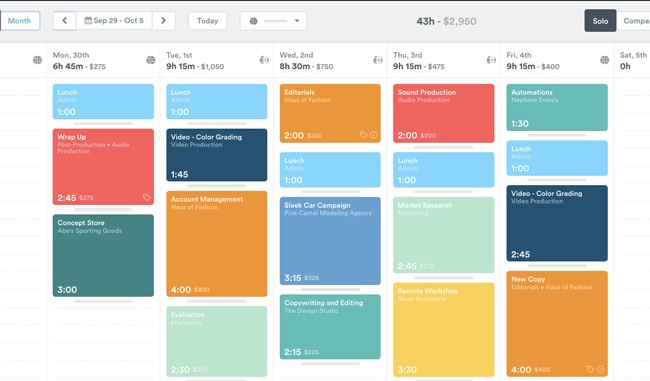
Task: Go to the next week
Action: (x=163, y=21)
